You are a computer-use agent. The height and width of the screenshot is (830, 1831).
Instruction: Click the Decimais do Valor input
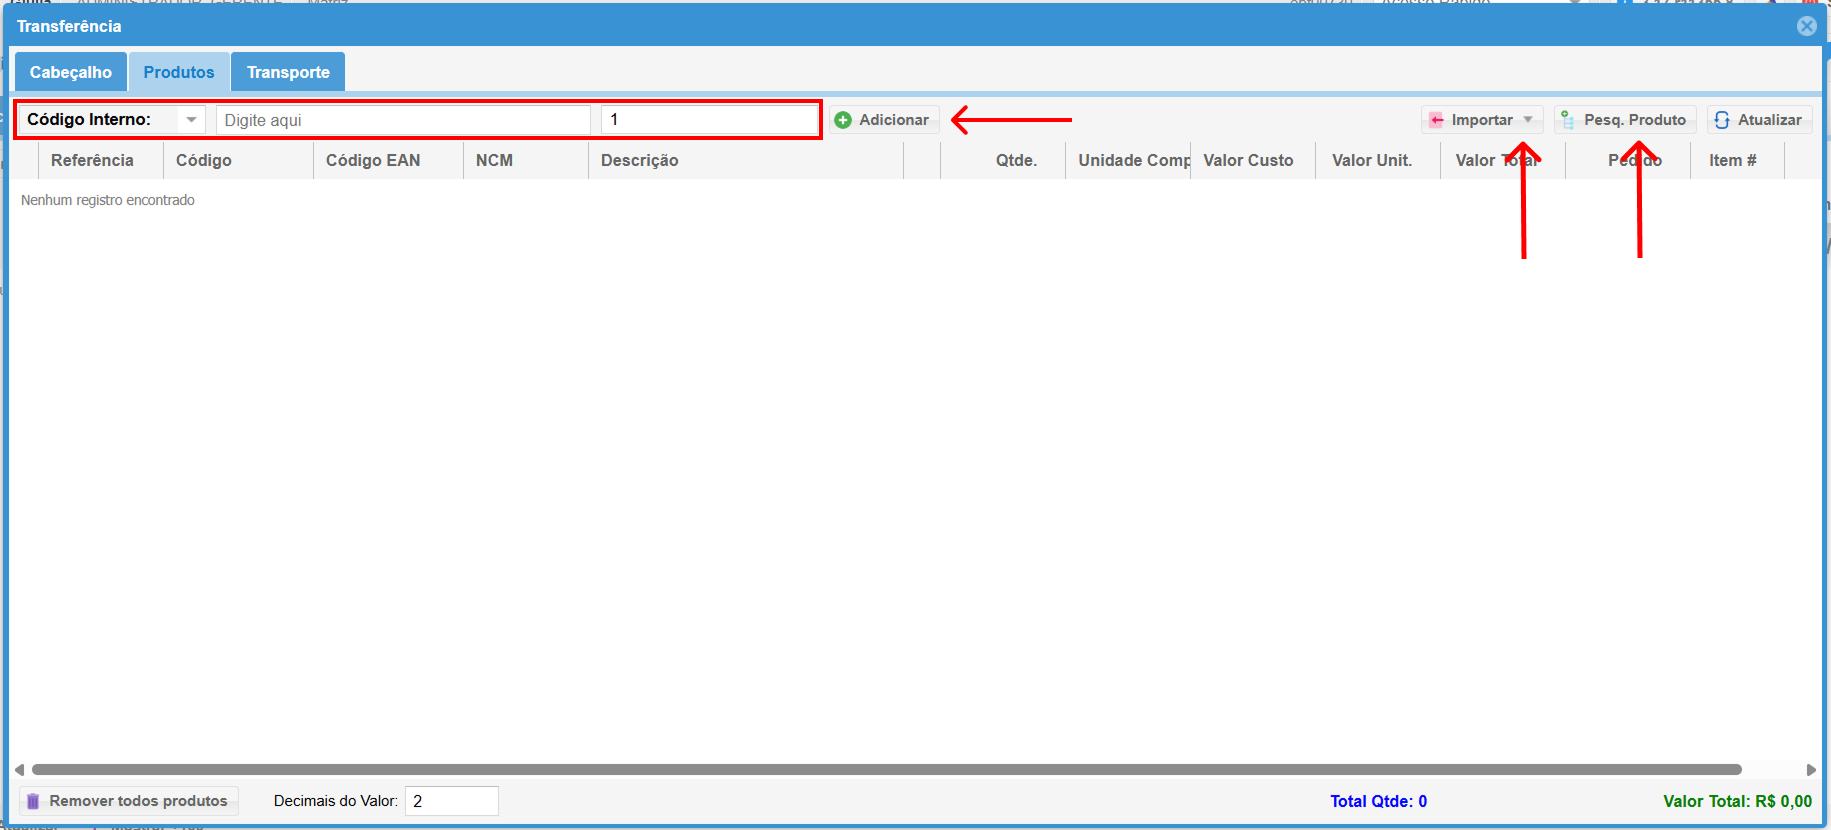(x=451, y=801)
